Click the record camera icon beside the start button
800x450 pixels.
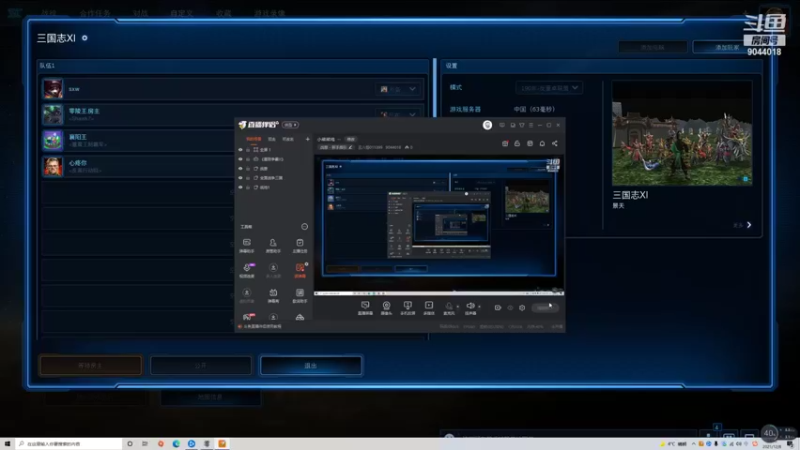click(497, 308)
